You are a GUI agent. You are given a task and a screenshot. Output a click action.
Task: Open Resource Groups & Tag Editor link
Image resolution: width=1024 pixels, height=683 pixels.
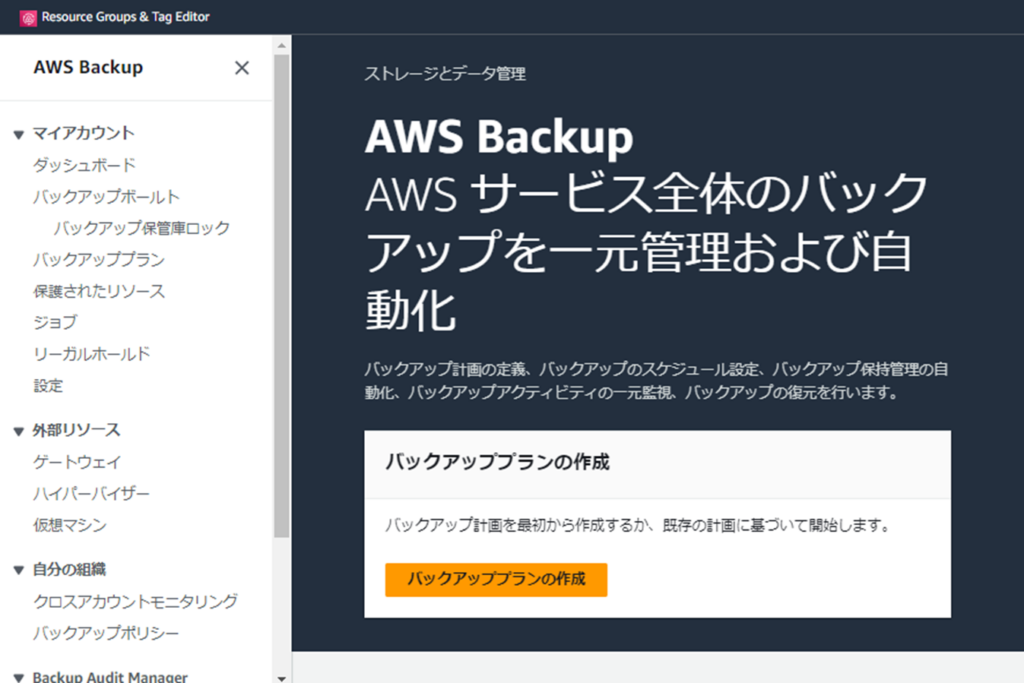[125, 17]
